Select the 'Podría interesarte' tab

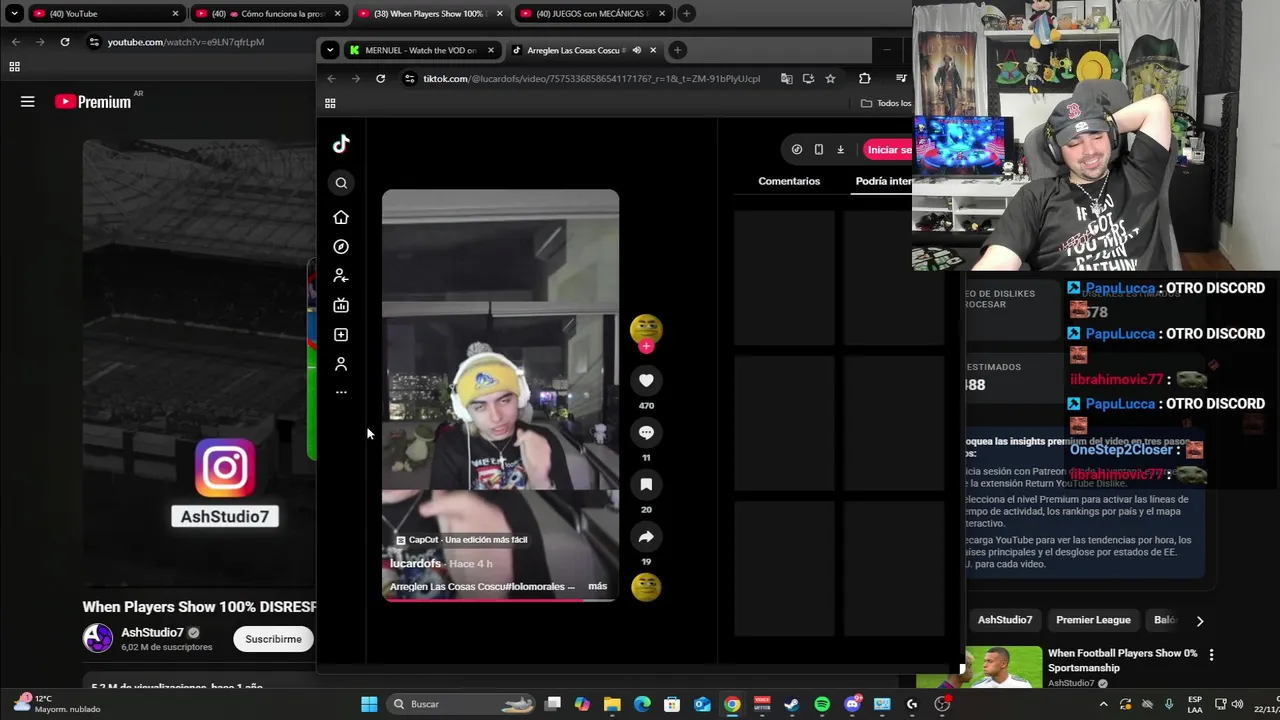[884, 181]
